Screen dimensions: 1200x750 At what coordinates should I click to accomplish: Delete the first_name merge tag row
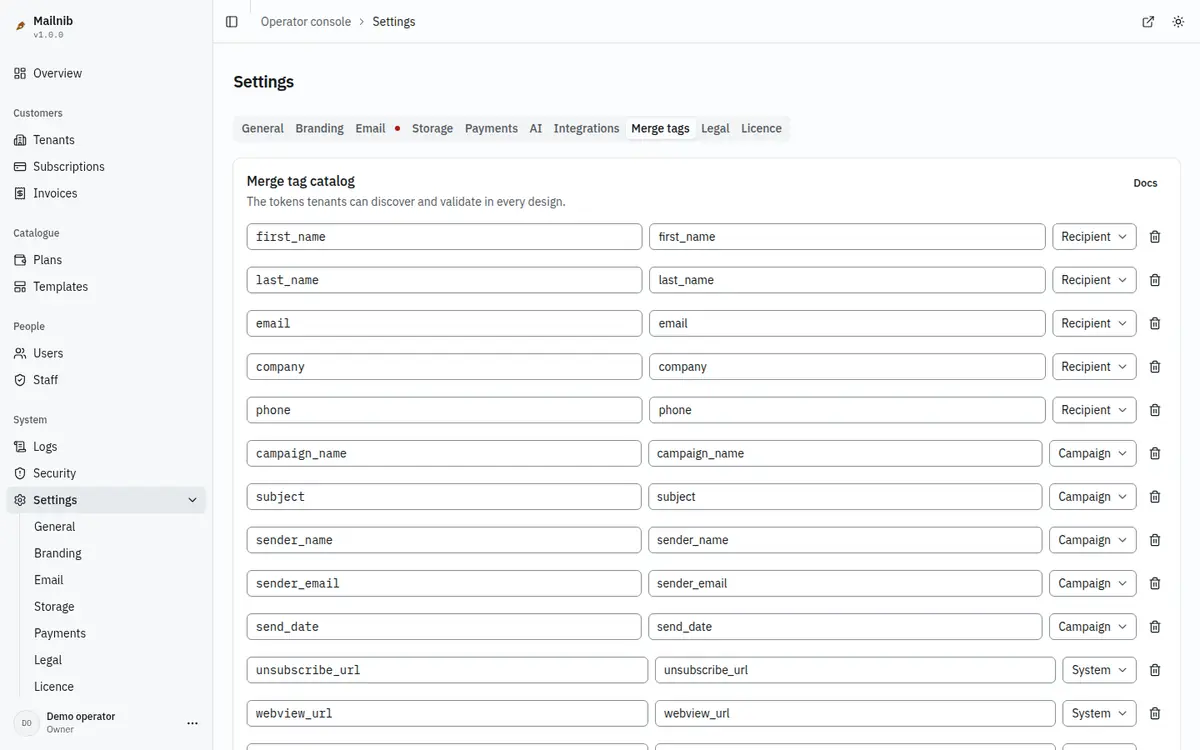tap(1155, 237)
